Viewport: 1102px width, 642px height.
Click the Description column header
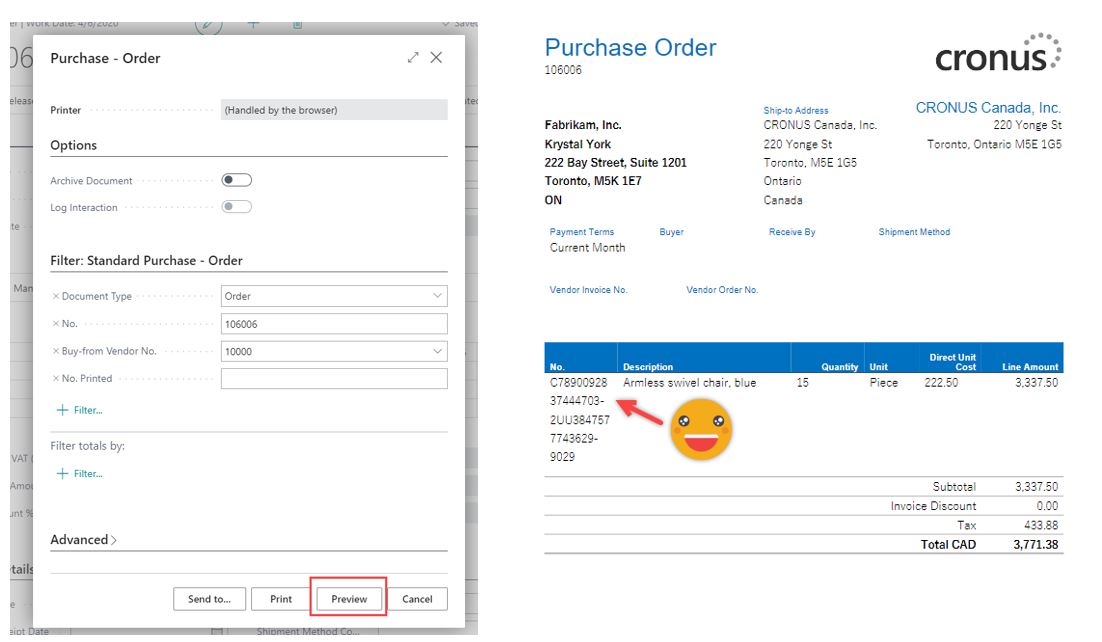pos(648,367)
